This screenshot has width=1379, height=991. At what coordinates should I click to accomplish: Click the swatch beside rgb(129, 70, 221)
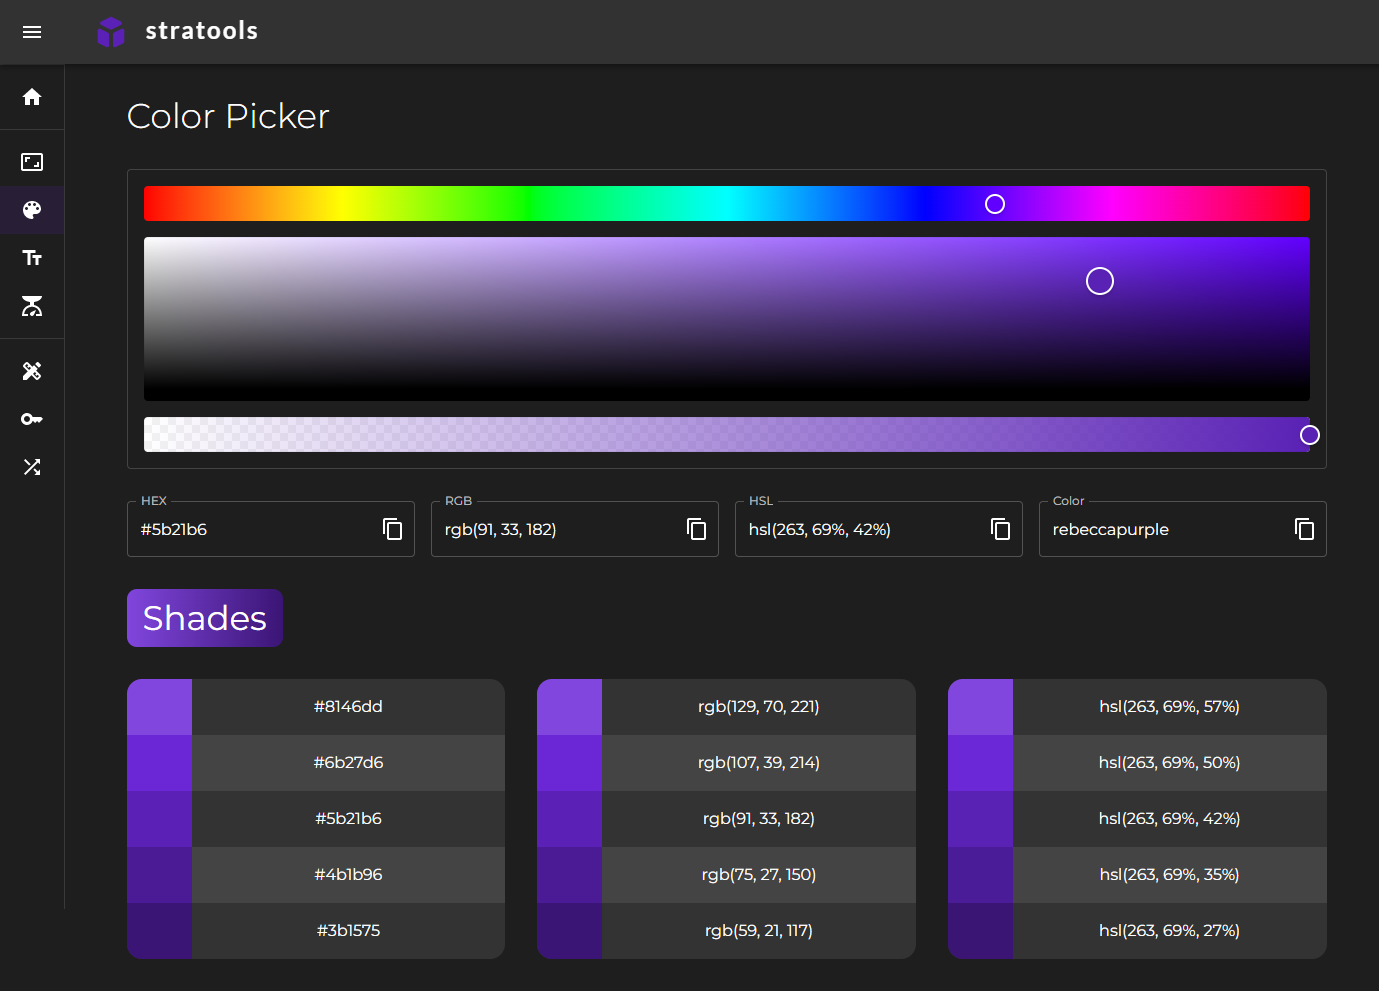(569, 707)
